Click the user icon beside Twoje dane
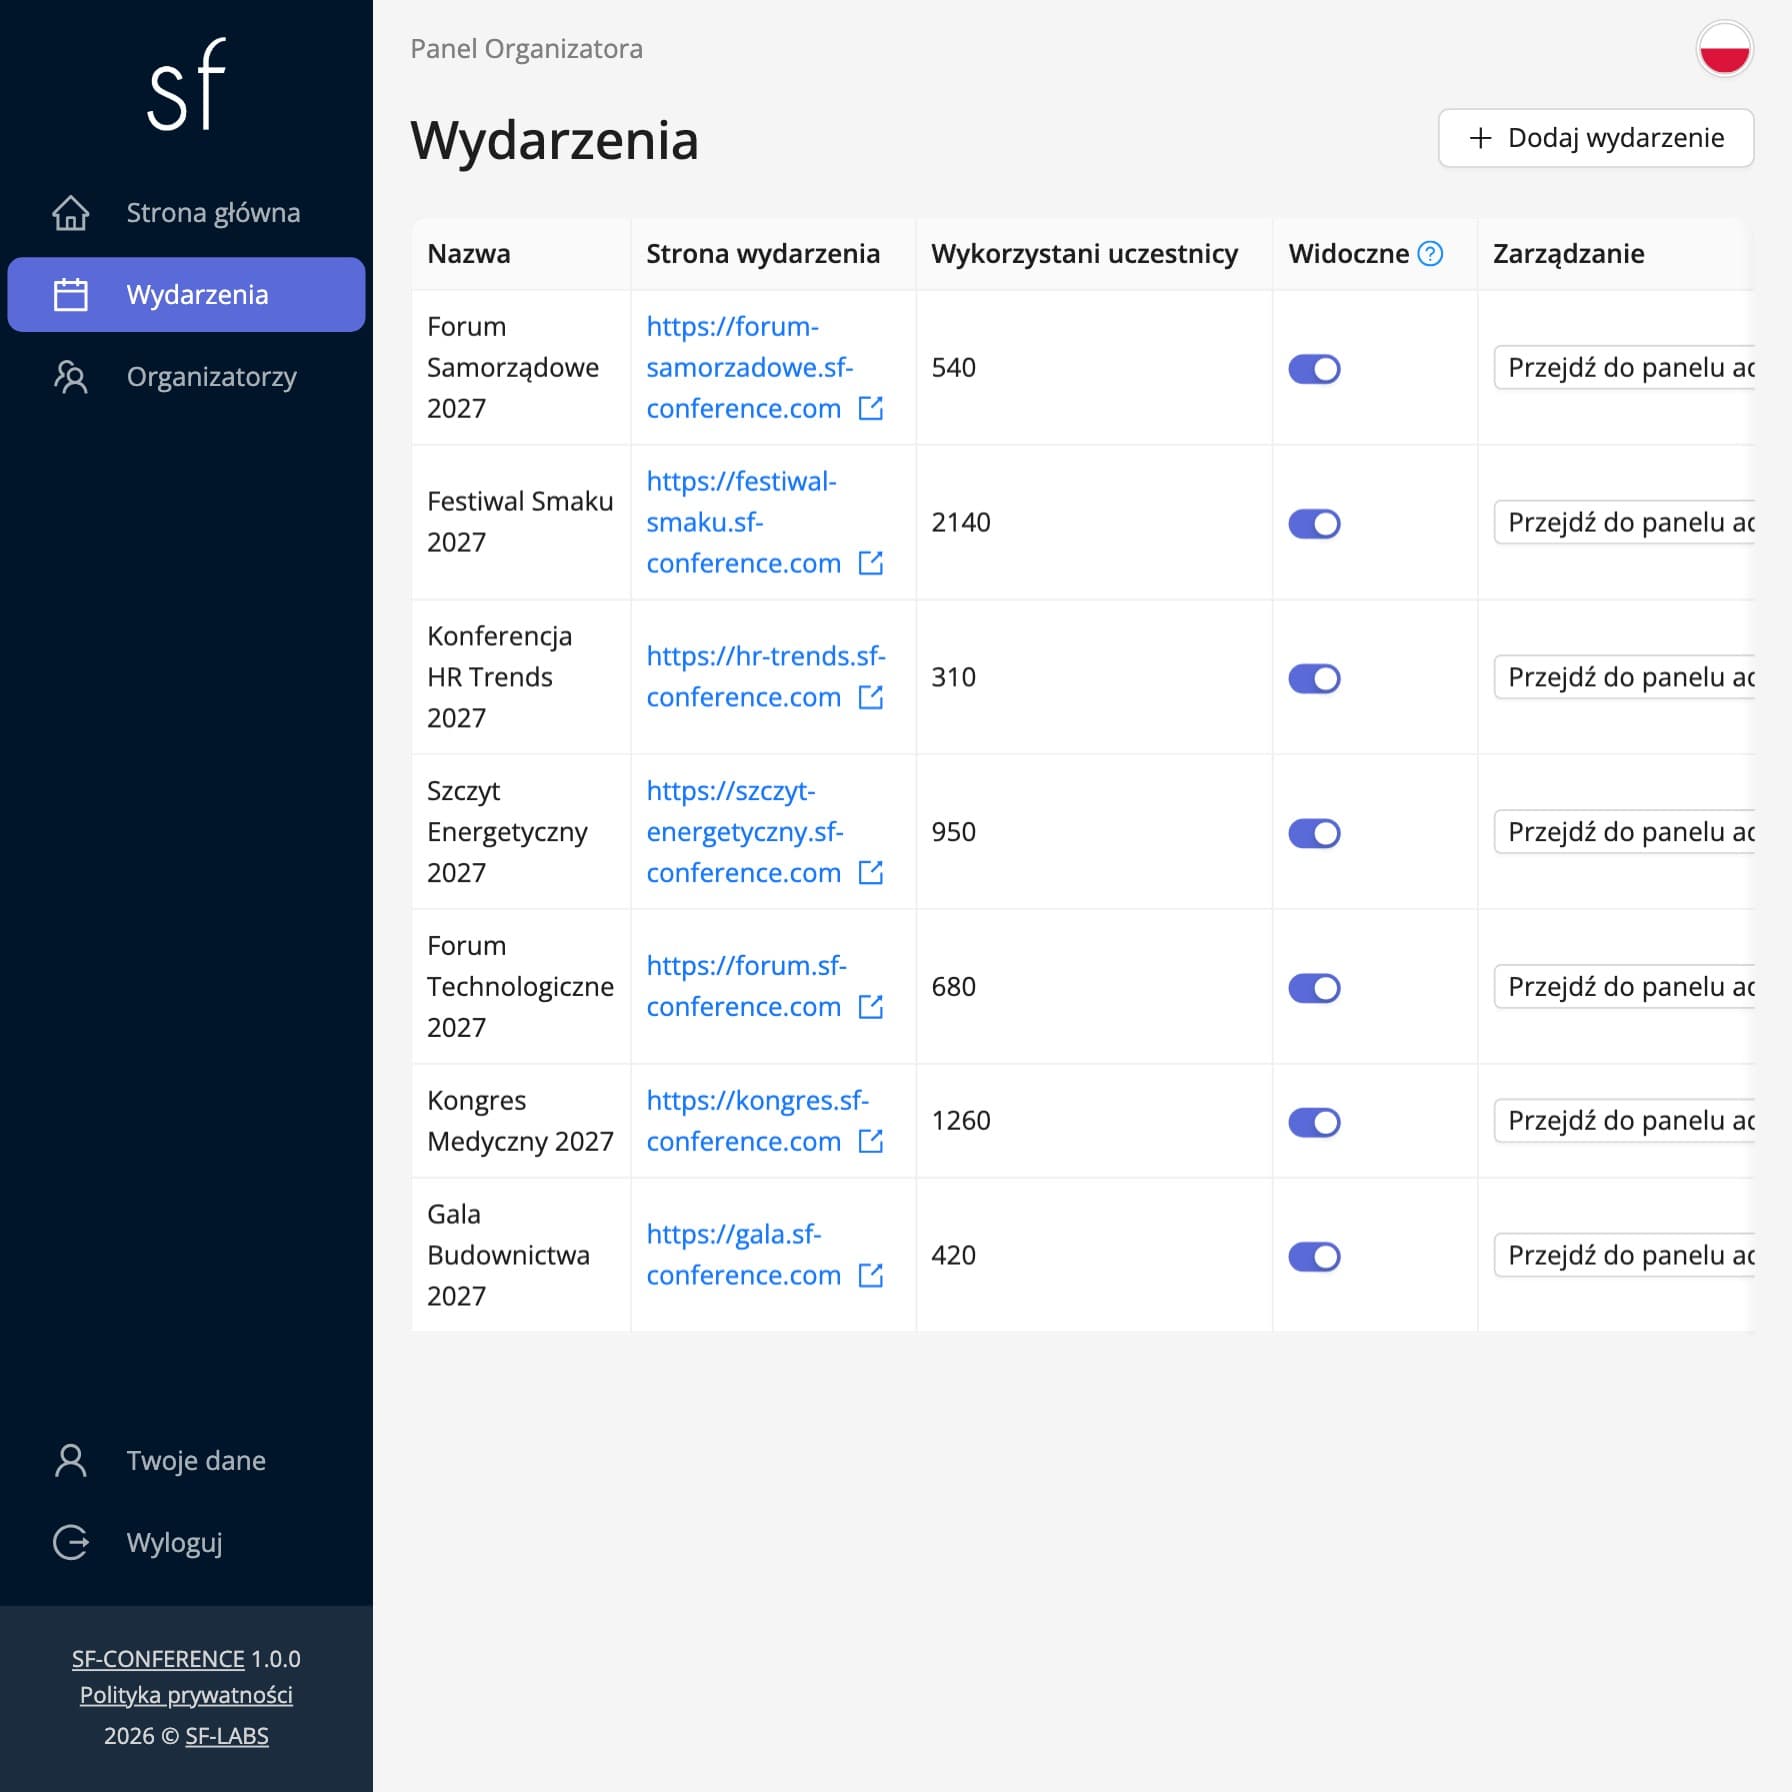Image resolution: width=1792 pixels, height=1792 pixels. coord(71,1461)
